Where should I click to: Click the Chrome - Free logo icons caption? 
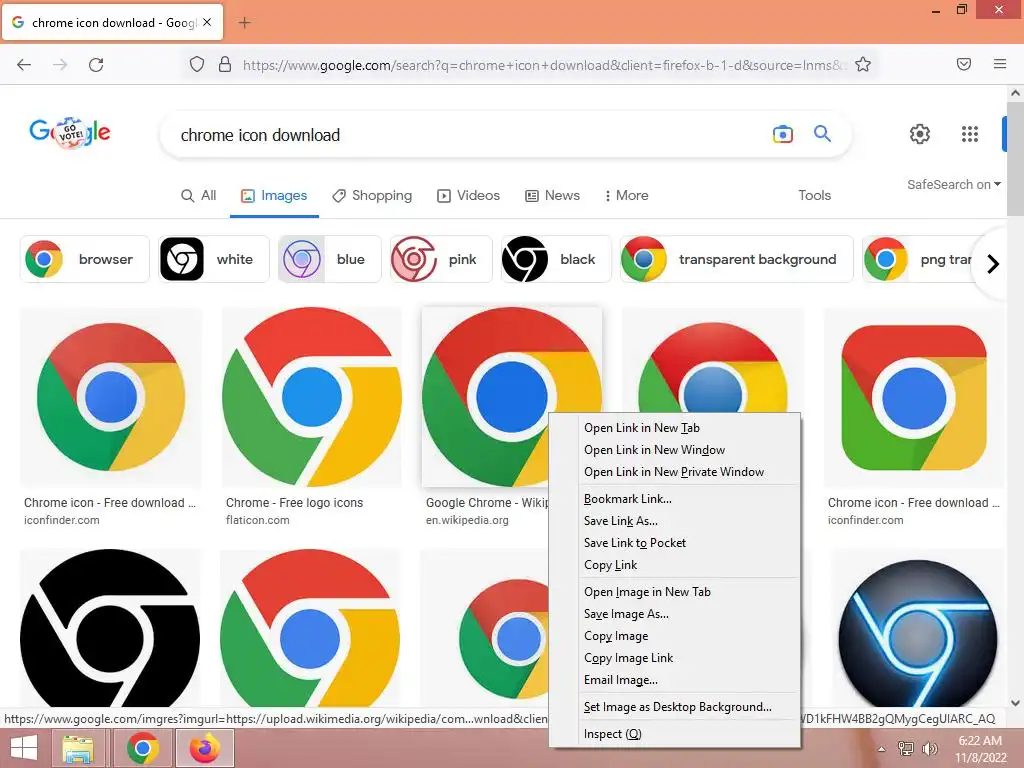pos(295,503)
